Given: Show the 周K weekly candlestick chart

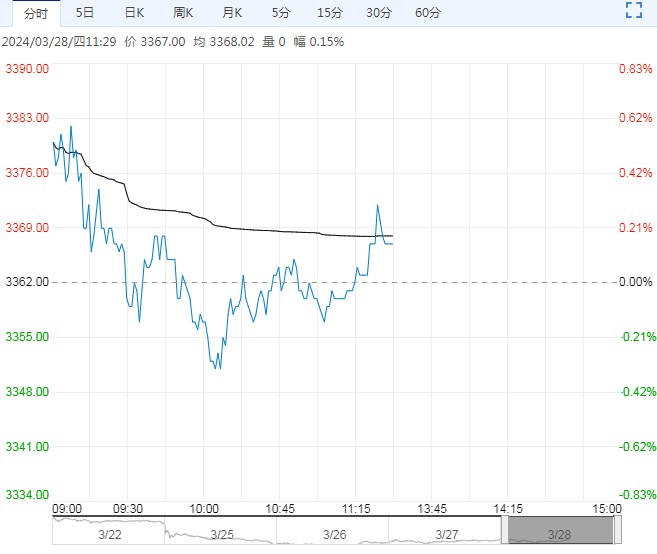Looking at the screenshot, I should (x=183, y=13).
